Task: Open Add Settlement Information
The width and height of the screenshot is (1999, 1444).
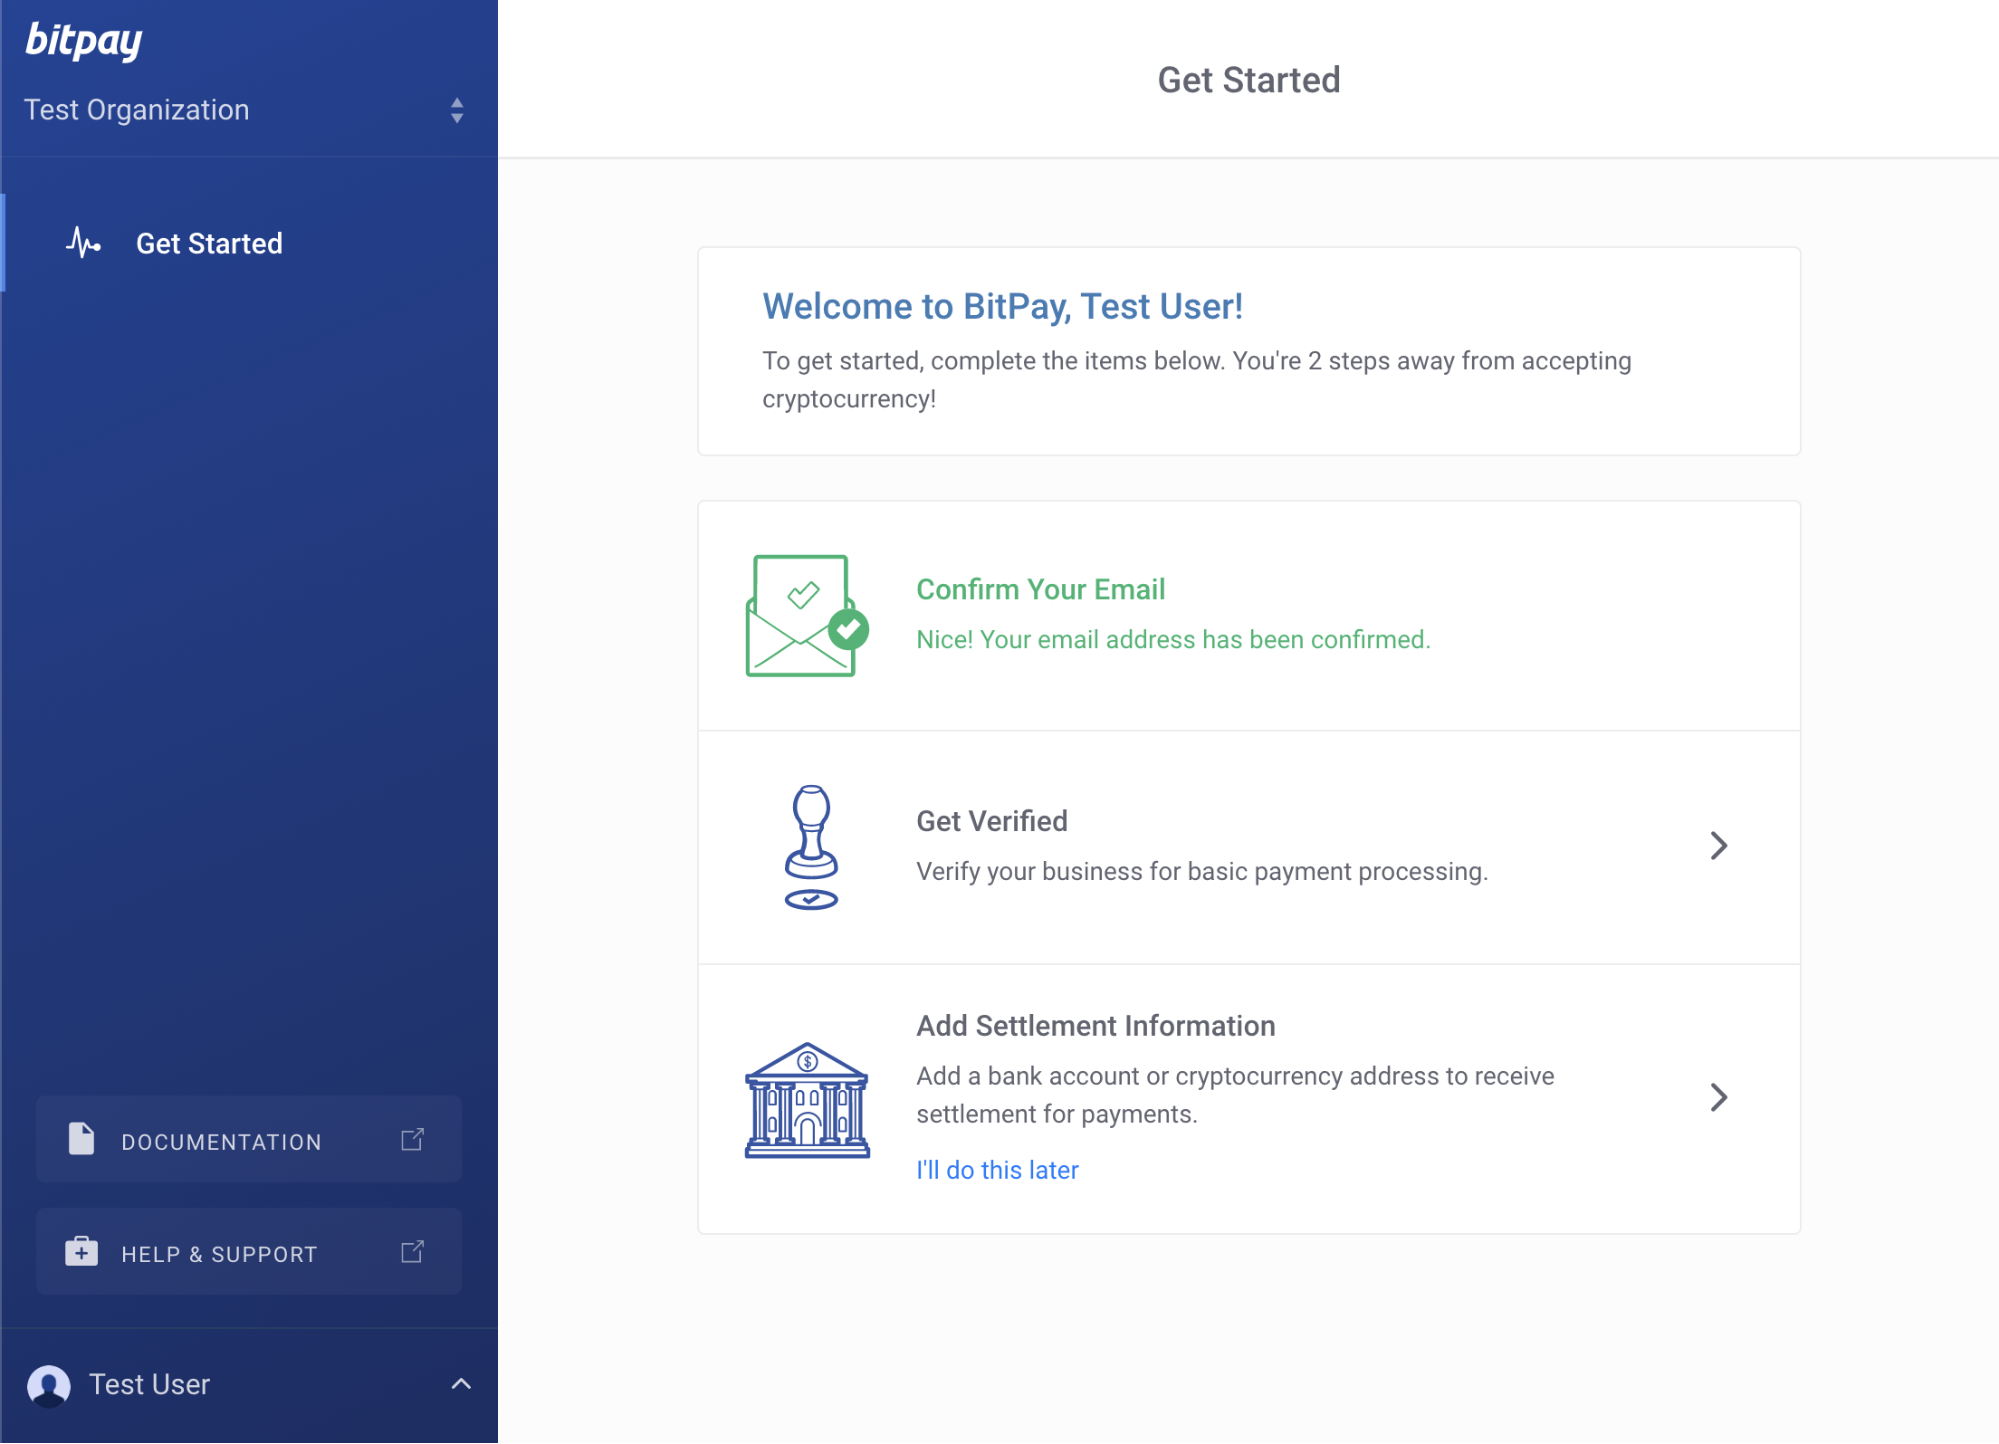Action: 1249,1099
